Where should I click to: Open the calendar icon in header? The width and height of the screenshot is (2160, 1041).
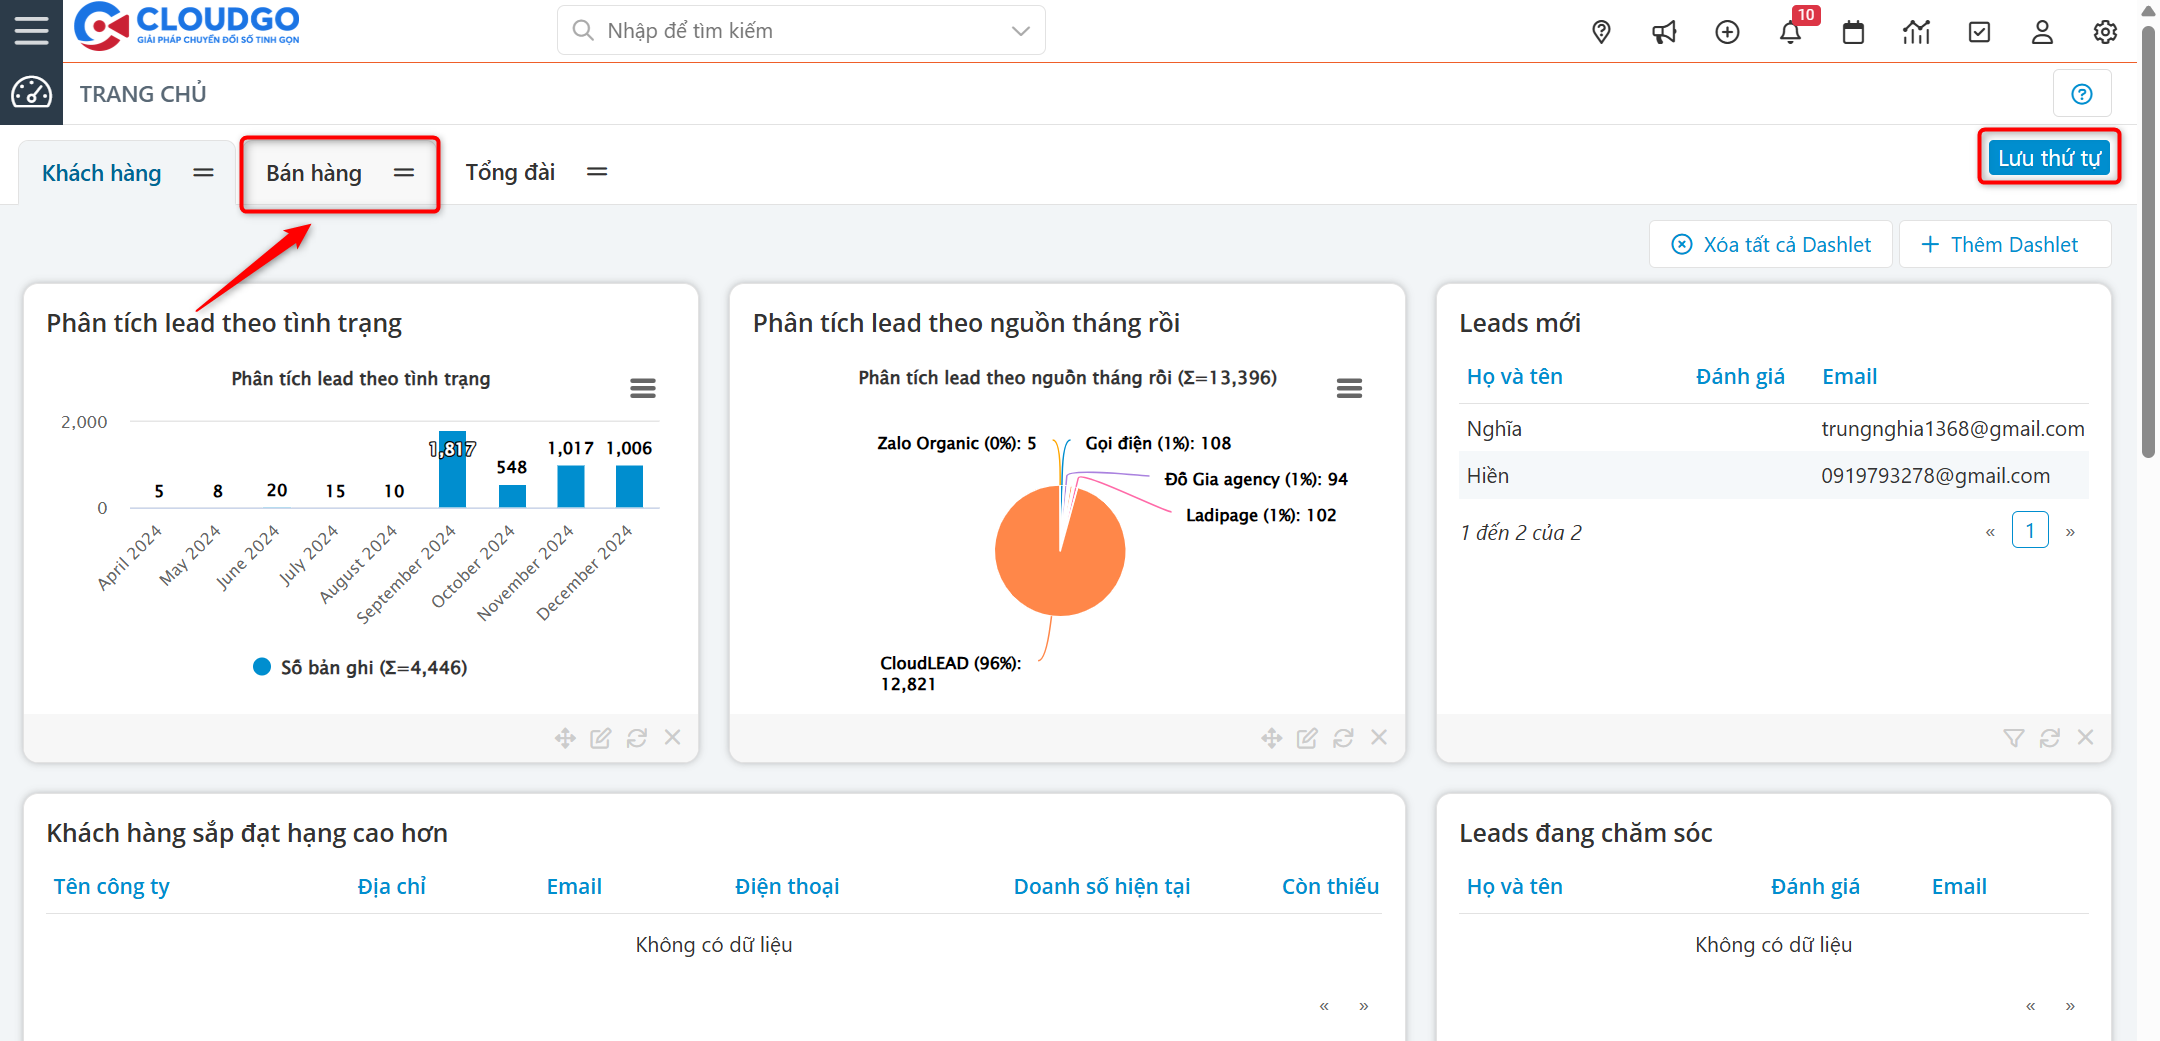tap(1853, 32)
